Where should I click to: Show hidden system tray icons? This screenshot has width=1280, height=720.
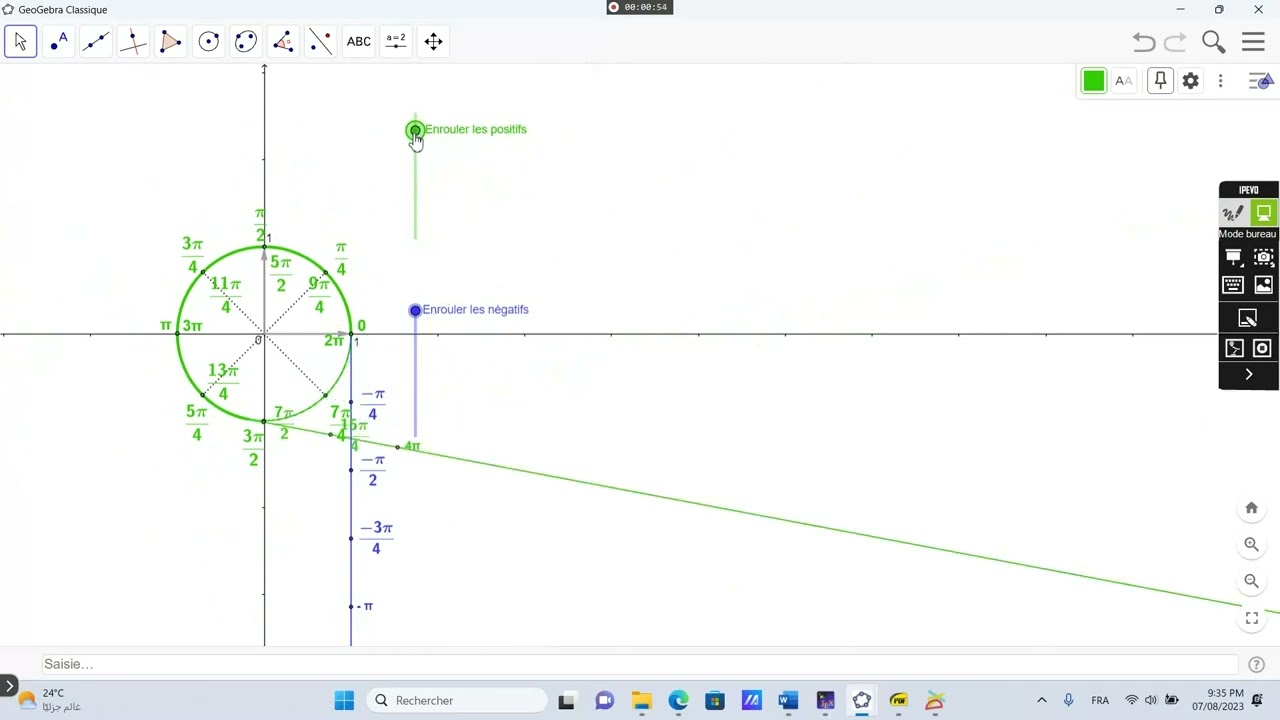[1041, 700]
